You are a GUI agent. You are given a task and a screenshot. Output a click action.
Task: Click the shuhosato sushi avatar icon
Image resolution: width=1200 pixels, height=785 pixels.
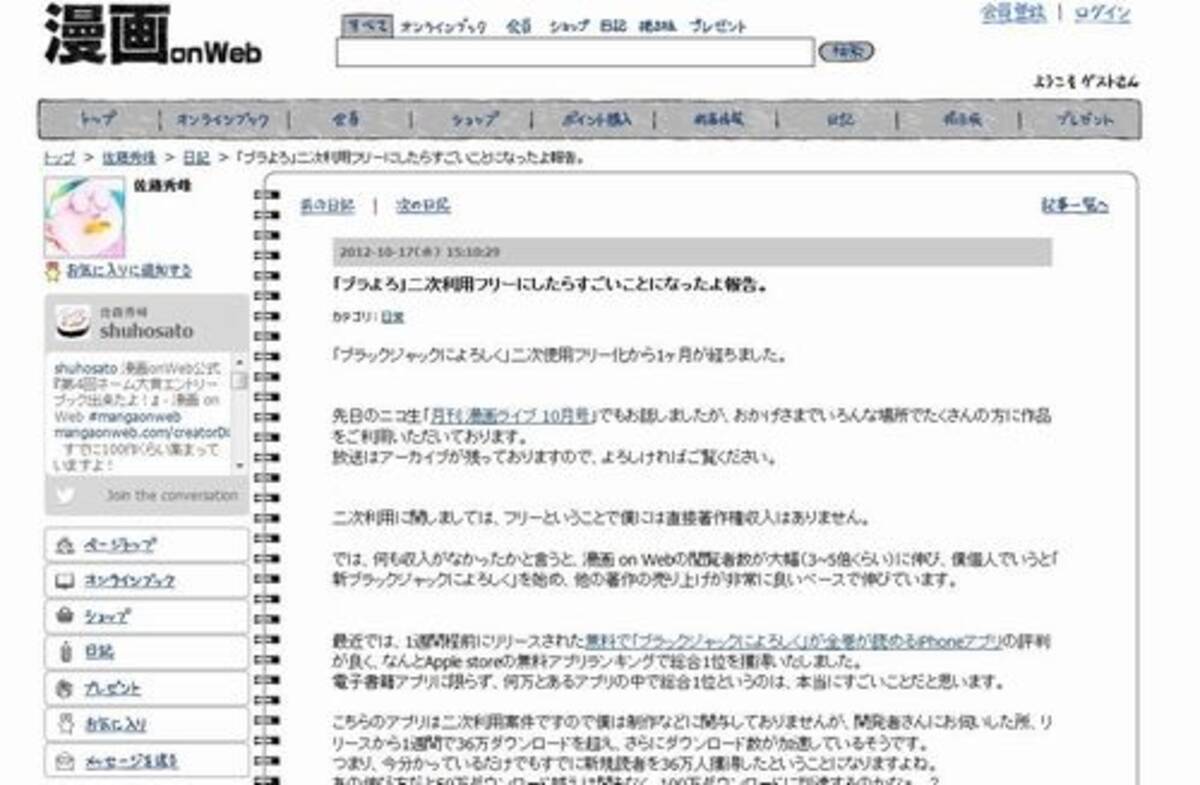click(x=74, y=322)
